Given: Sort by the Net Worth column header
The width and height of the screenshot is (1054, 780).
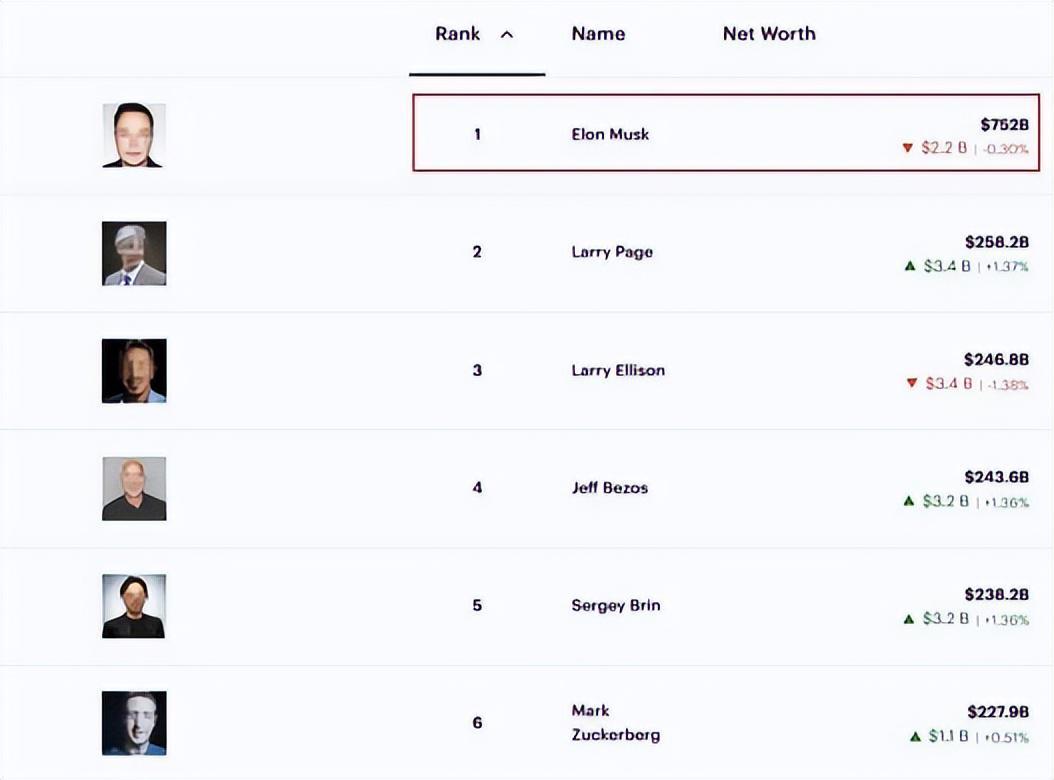Looking at the screenshot, I should (769, 34).
